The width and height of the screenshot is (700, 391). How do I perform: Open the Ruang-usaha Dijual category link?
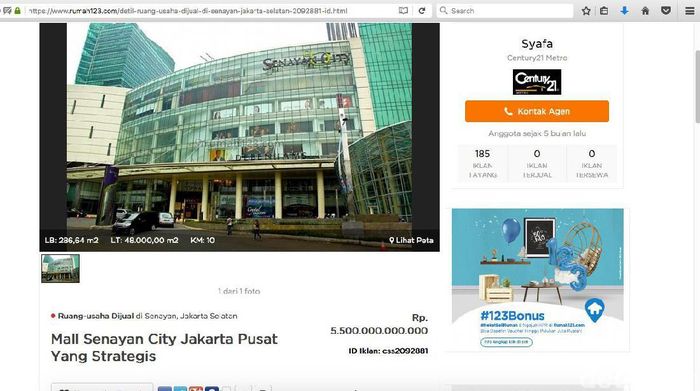(x=96, y=316)
